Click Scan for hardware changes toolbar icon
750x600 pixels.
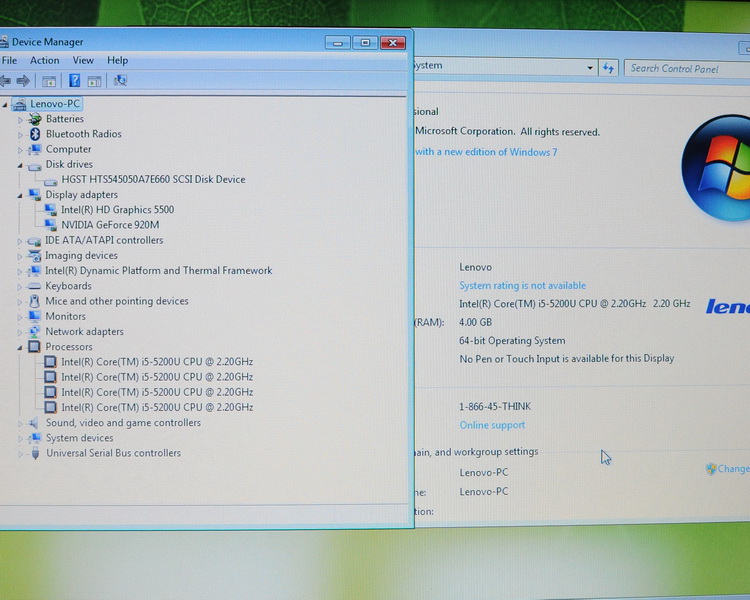(x=120, y=80)
